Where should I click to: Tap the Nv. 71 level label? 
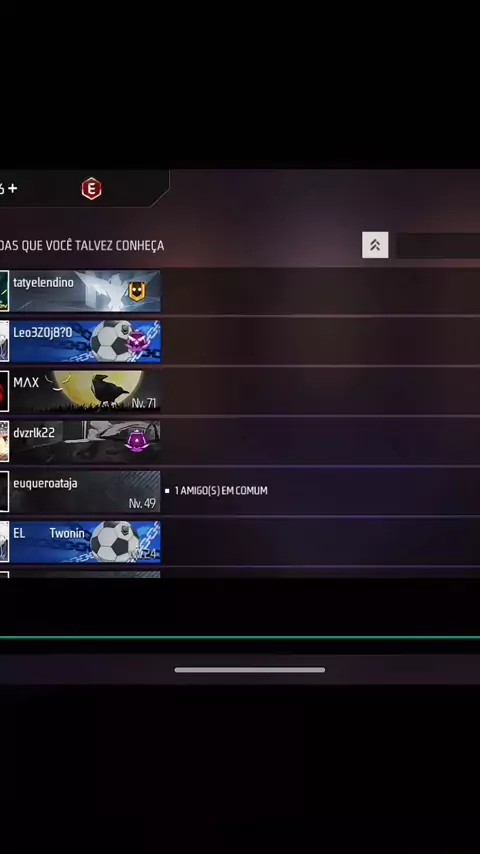(x=144, y=404)
